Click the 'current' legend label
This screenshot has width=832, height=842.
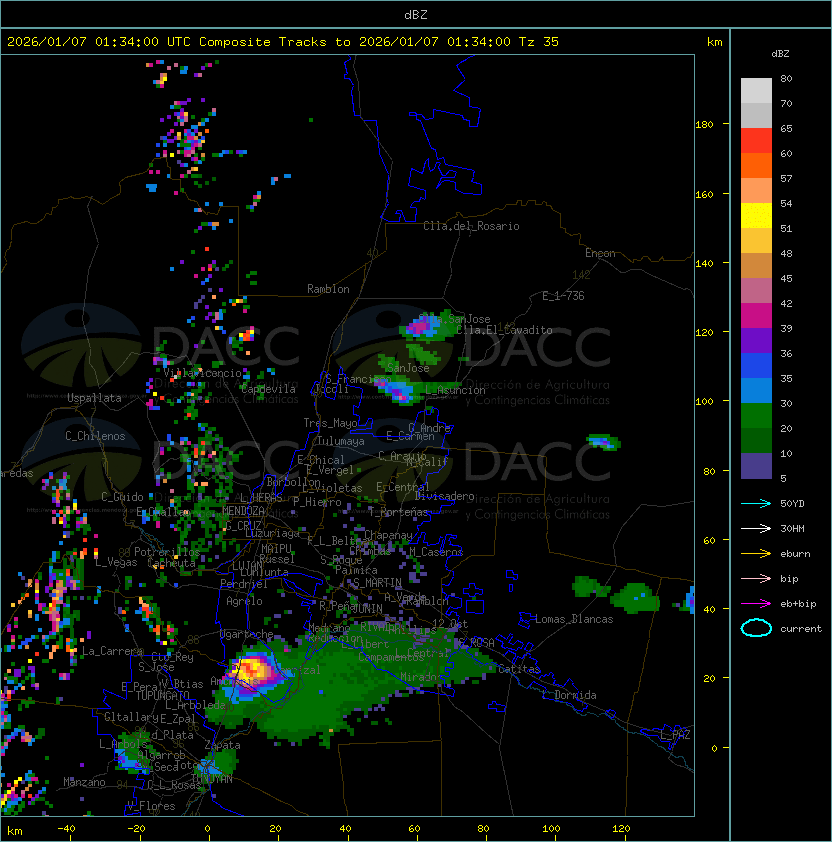coord(801,629)
